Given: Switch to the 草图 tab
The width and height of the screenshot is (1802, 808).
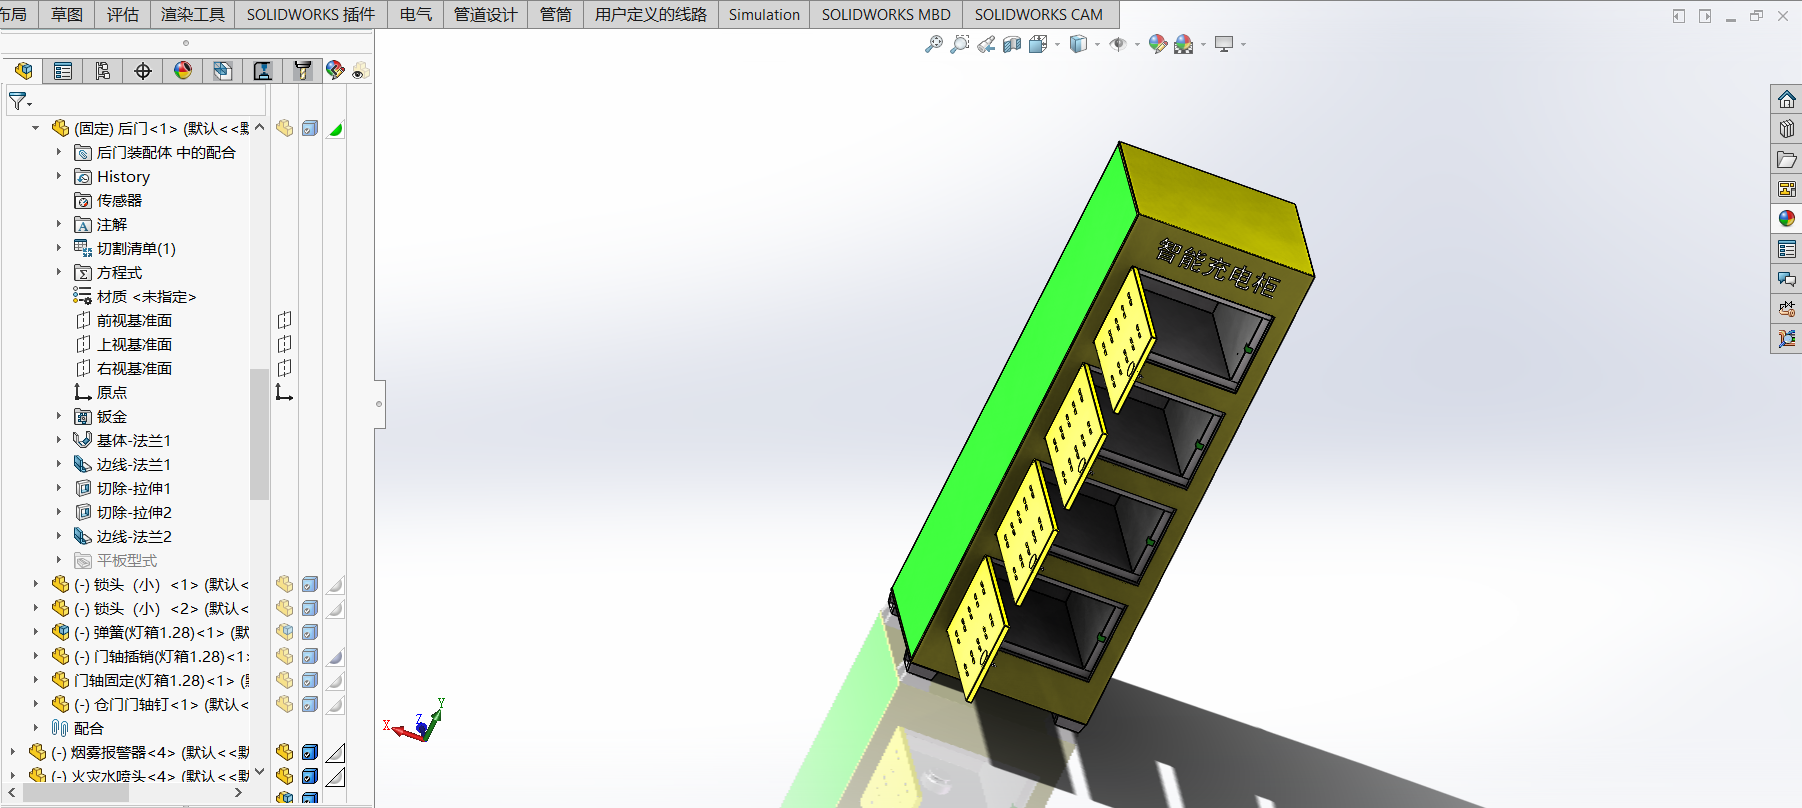Looking at the screenshot, I should (x=67, y=14).
